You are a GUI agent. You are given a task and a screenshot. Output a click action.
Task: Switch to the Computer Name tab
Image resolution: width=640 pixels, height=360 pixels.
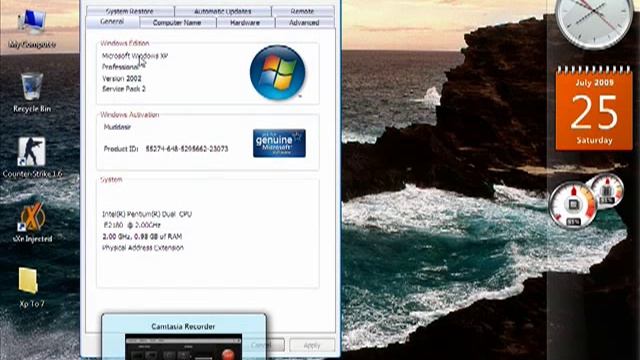click(177, 23)
